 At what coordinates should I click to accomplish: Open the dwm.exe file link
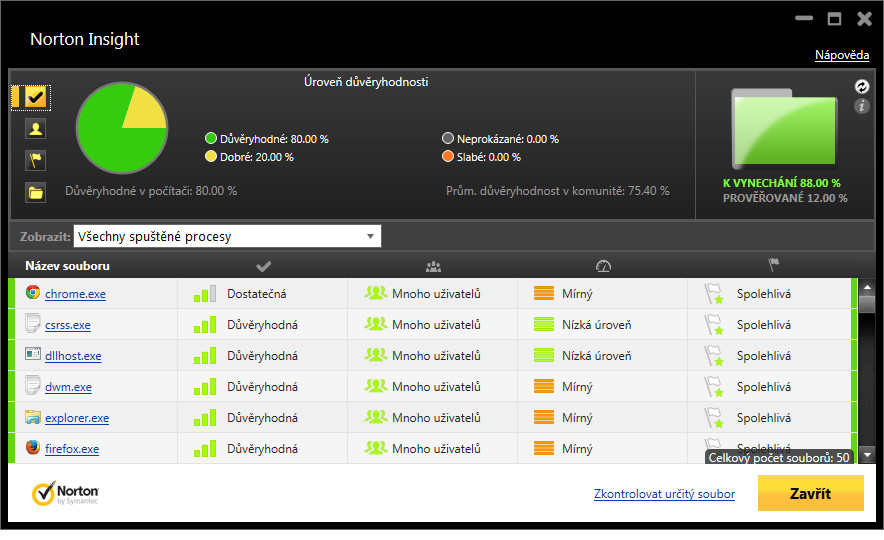tap(68, 387)
